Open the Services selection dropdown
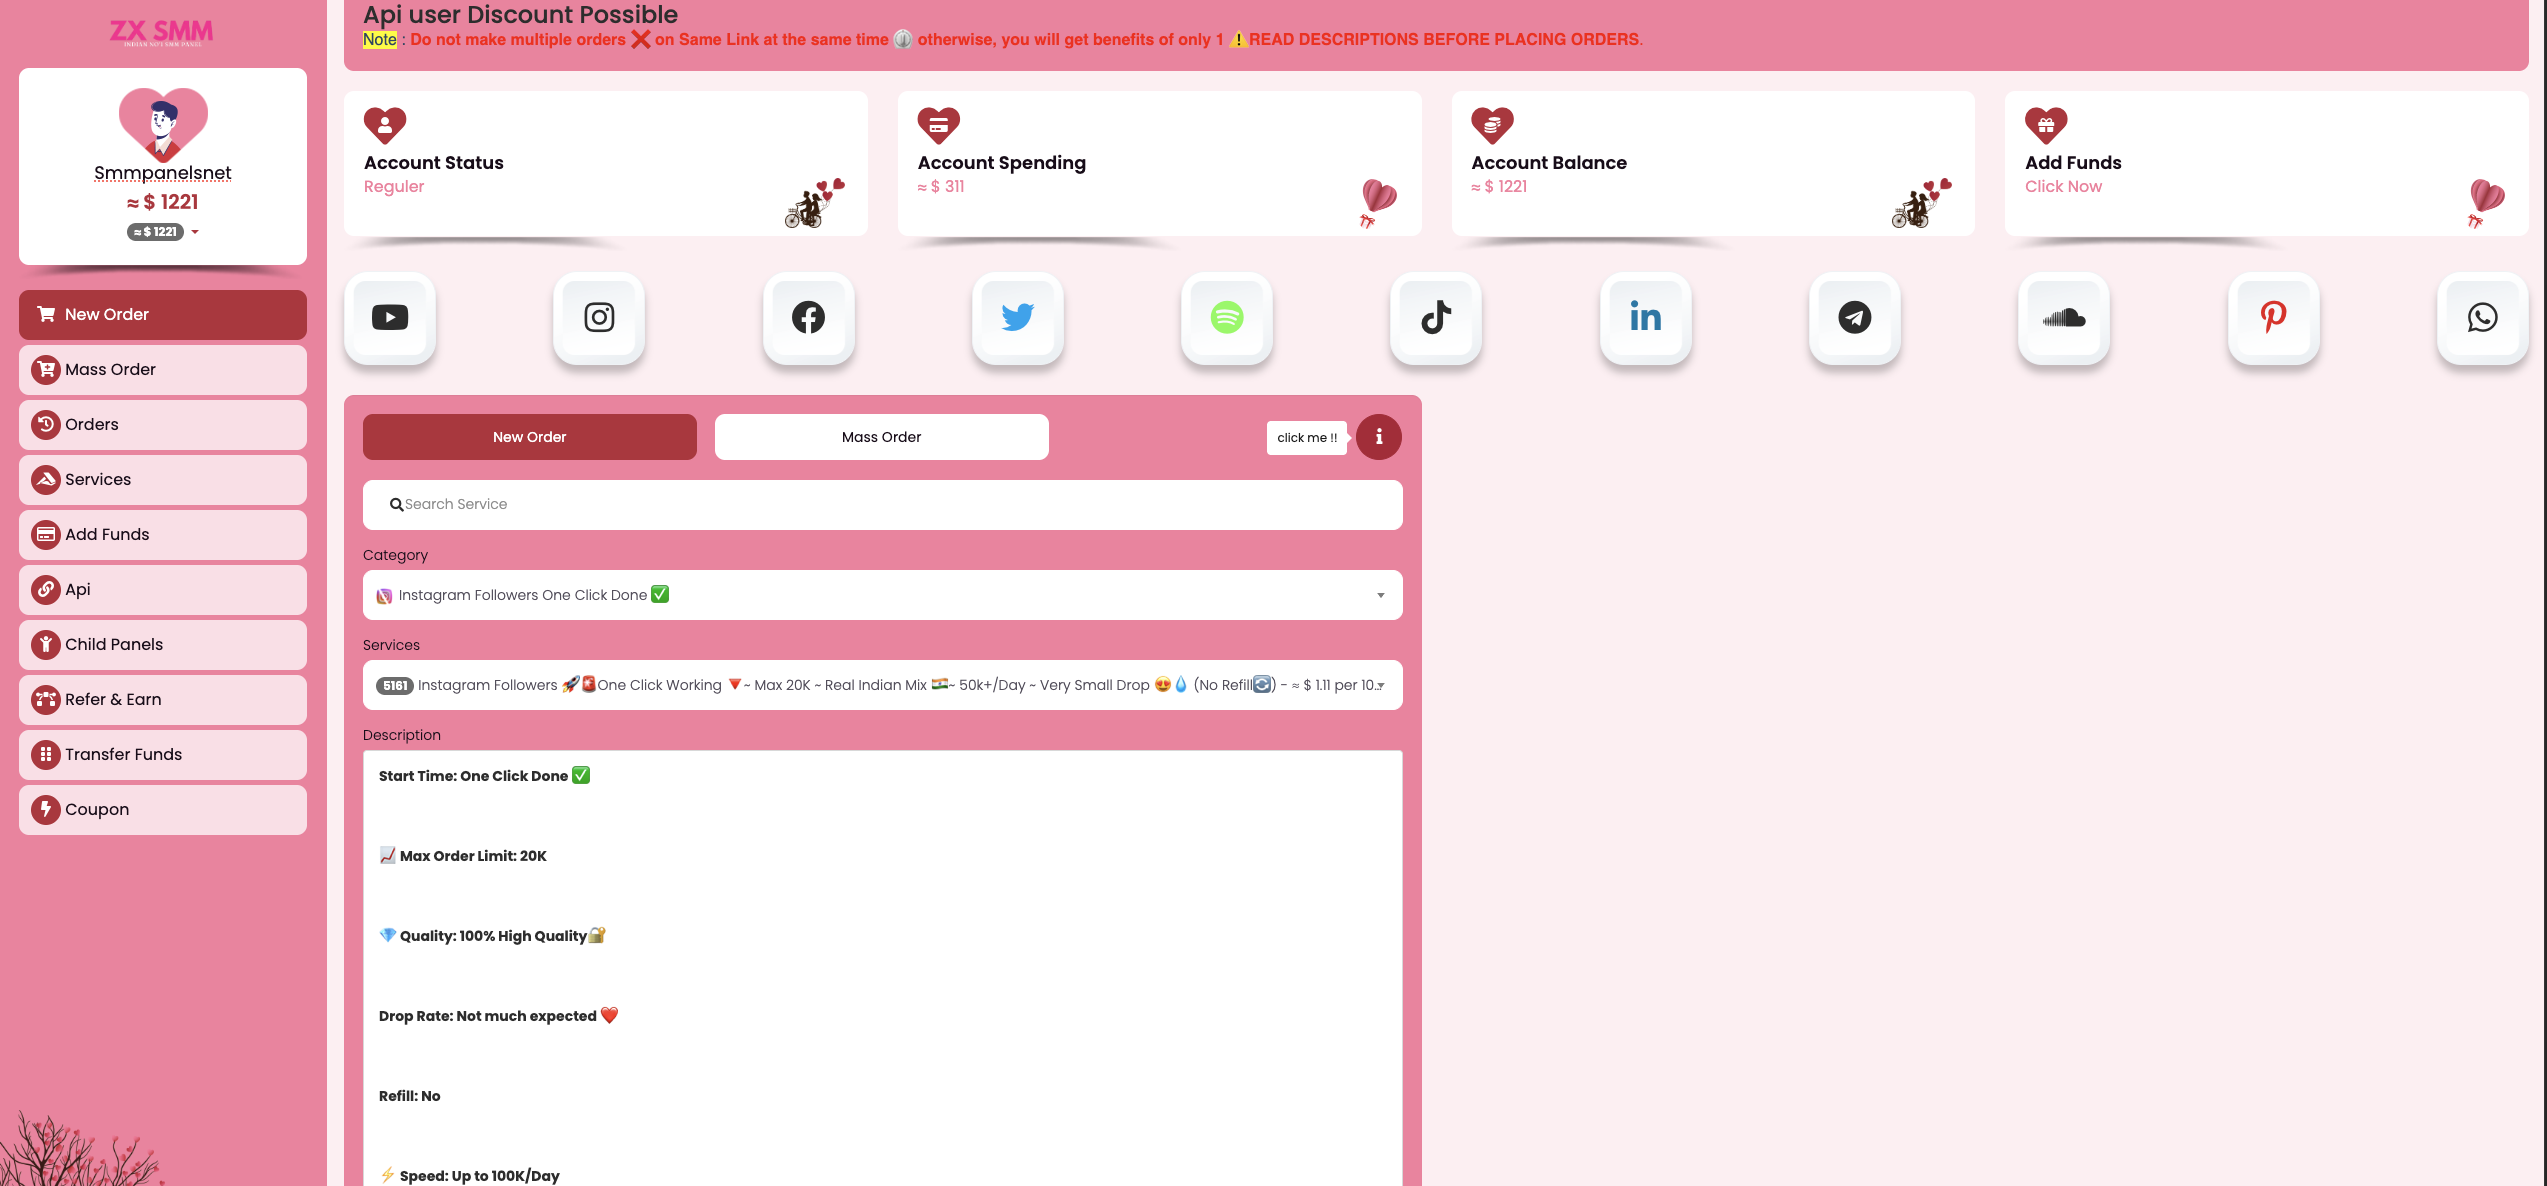 click(882, 685)
